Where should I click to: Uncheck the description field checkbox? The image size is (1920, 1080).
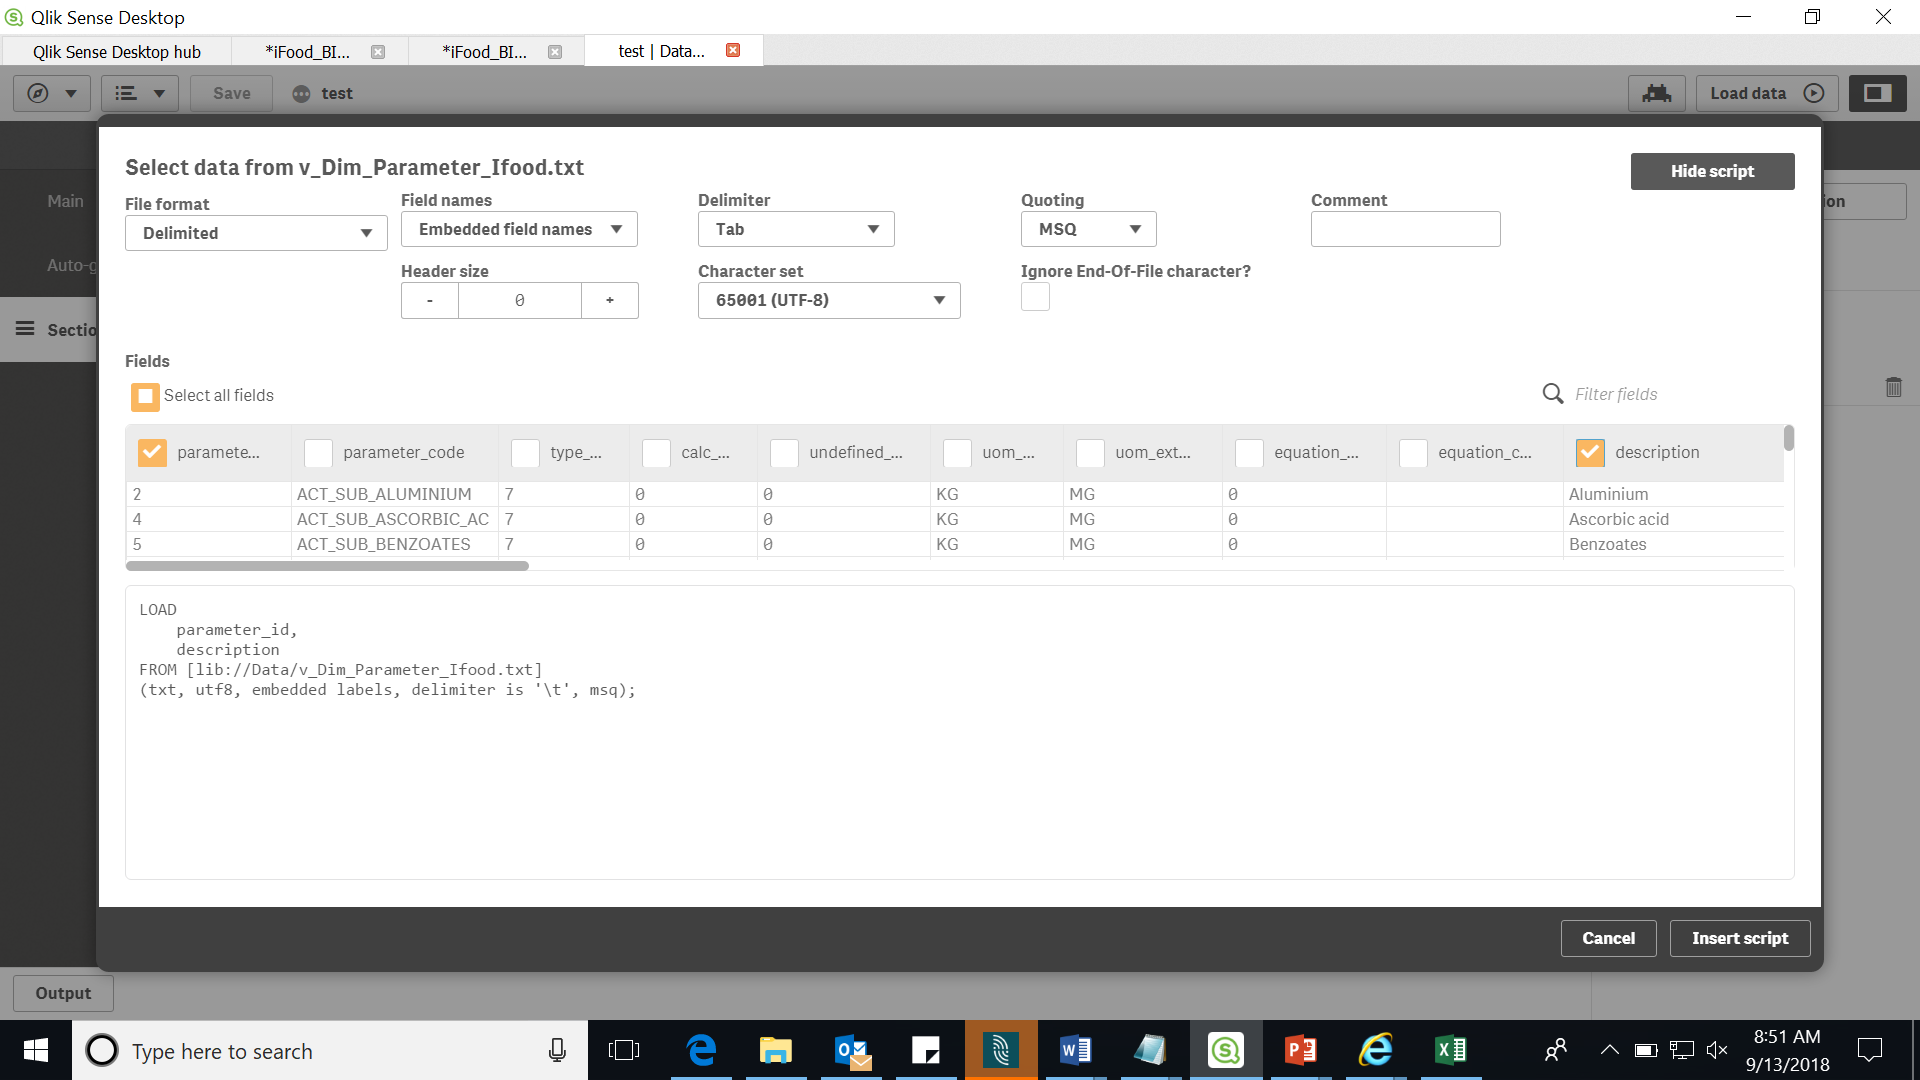tap(1590, 453)
